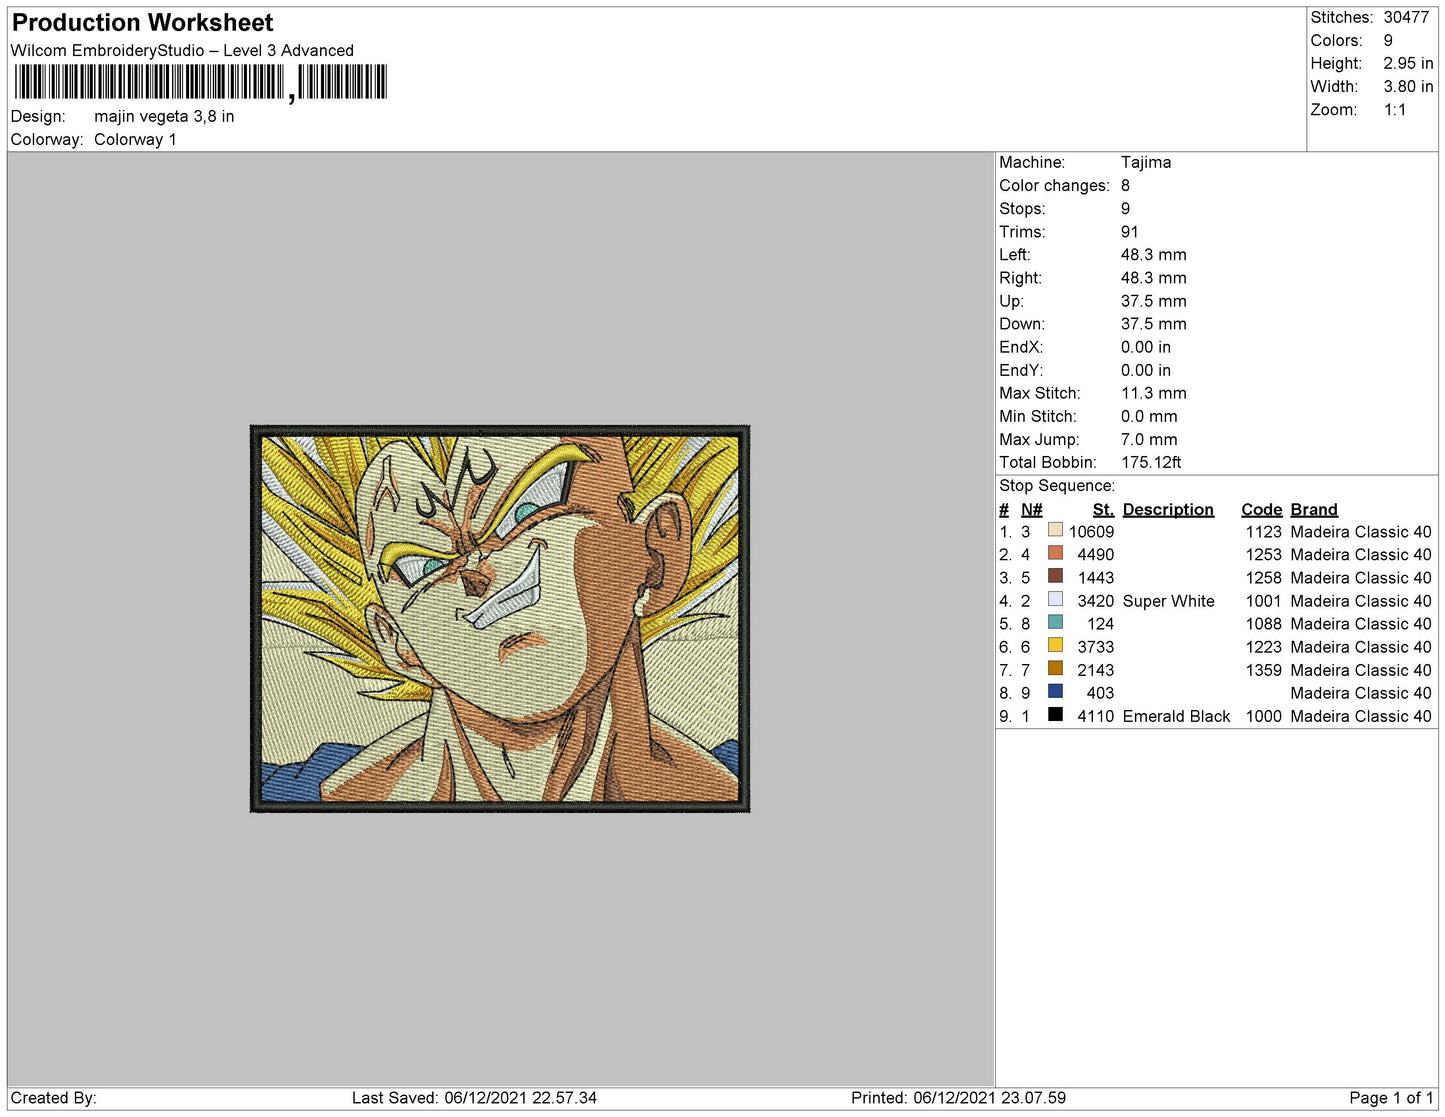Image resolution: width=1445 pixels, height=1117 pixels.
Task: Click the Production Worksheet title
Action: tap(142, 23)
